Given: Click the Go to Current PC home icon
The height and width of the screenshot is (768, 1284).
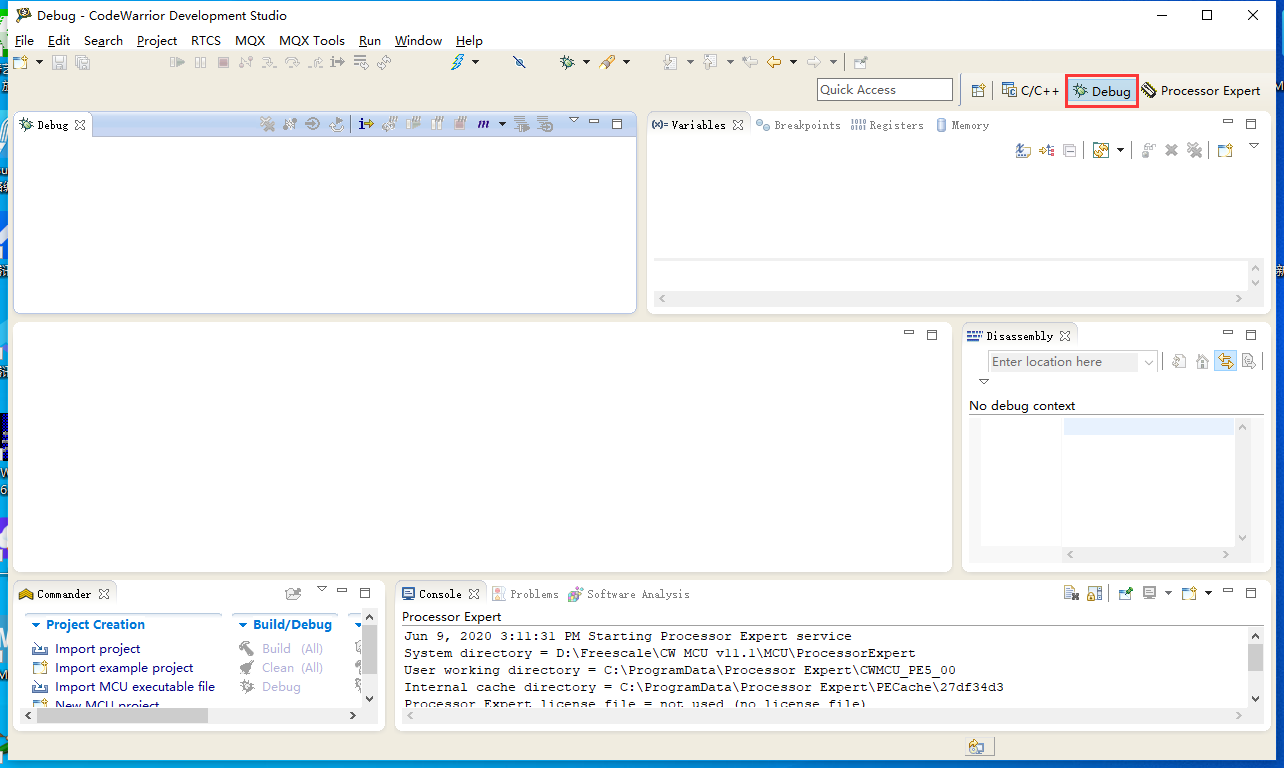Looking at the screenshot, I should [x=1202, y=362].
